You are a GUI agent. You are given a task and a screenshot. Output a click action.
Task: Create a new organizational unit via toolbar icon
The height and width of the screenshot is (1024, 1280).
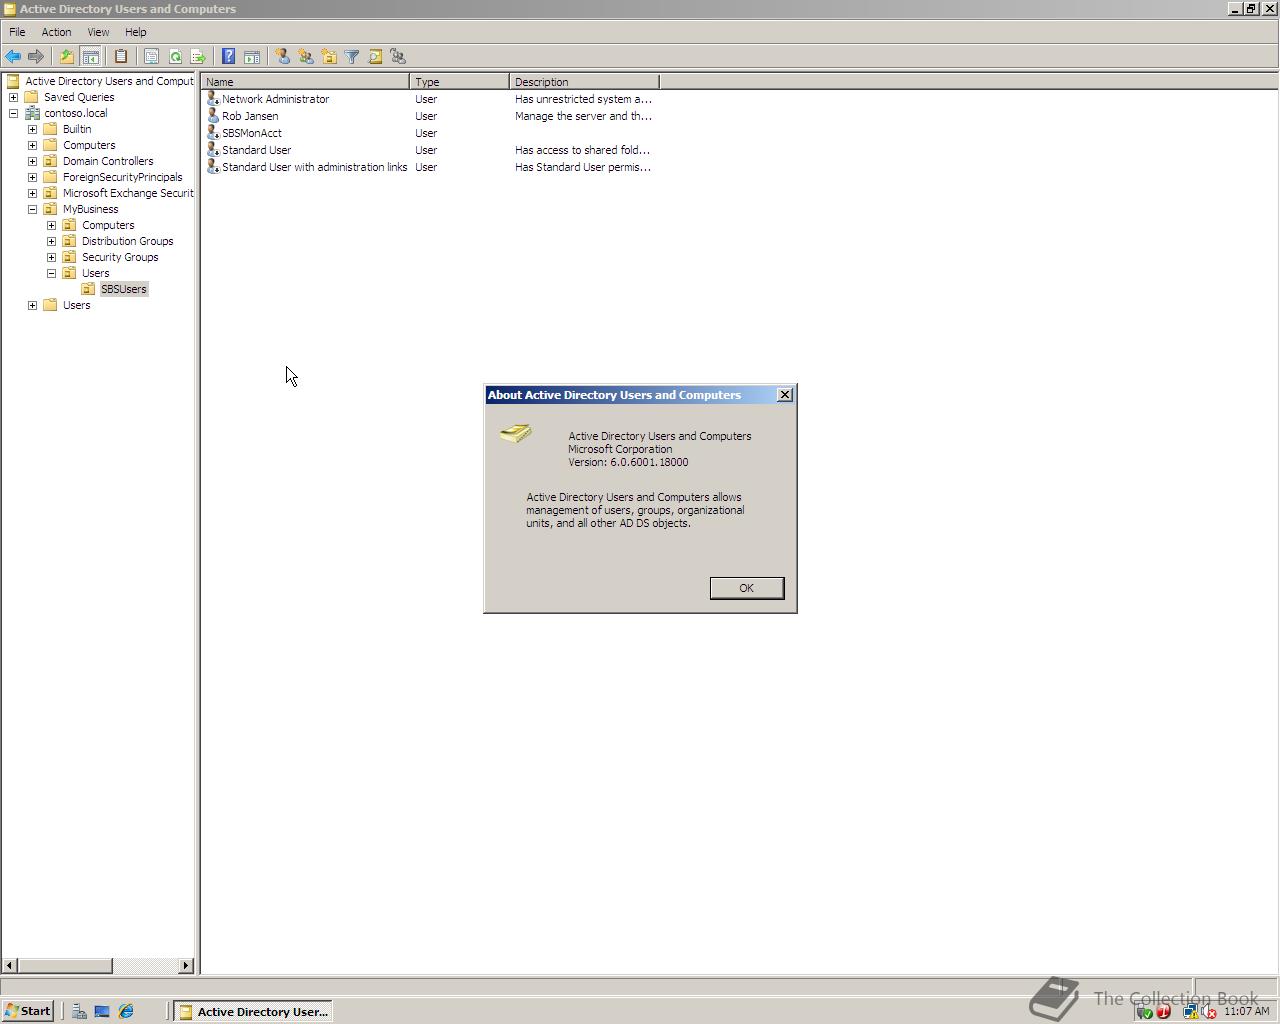[329, 57]
